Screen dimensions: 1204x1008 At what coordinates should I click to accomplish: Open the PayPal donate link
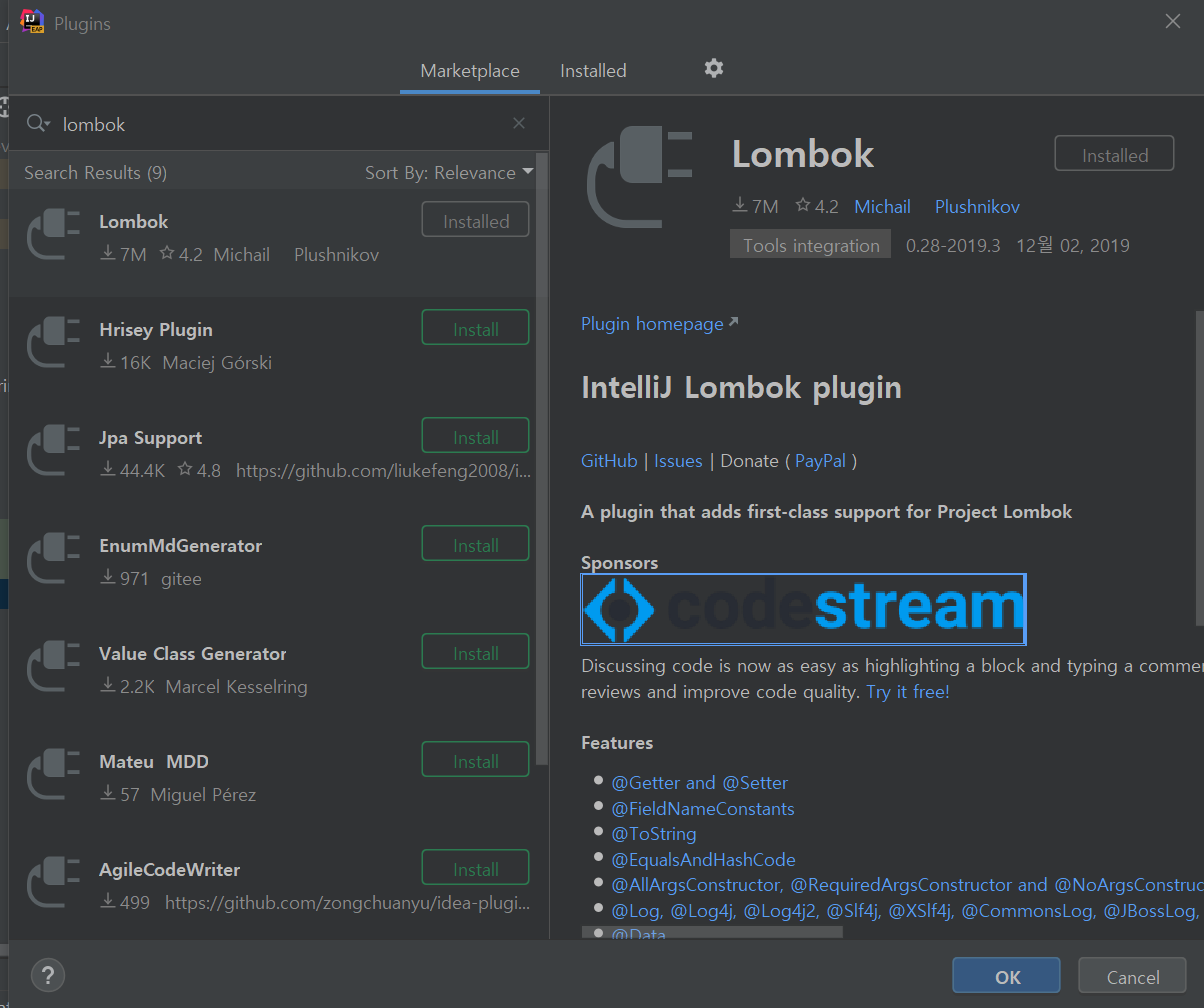(821, 461)
